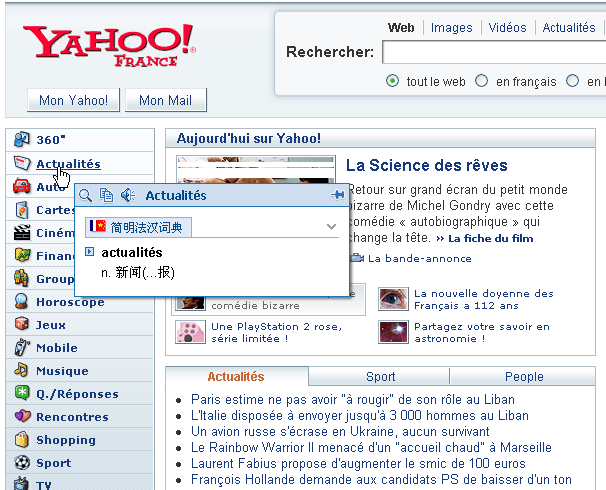Switch to the Actualités search tab
This screenshot has width=606, height=490.
pyautogui.click(x=569, y=28)
